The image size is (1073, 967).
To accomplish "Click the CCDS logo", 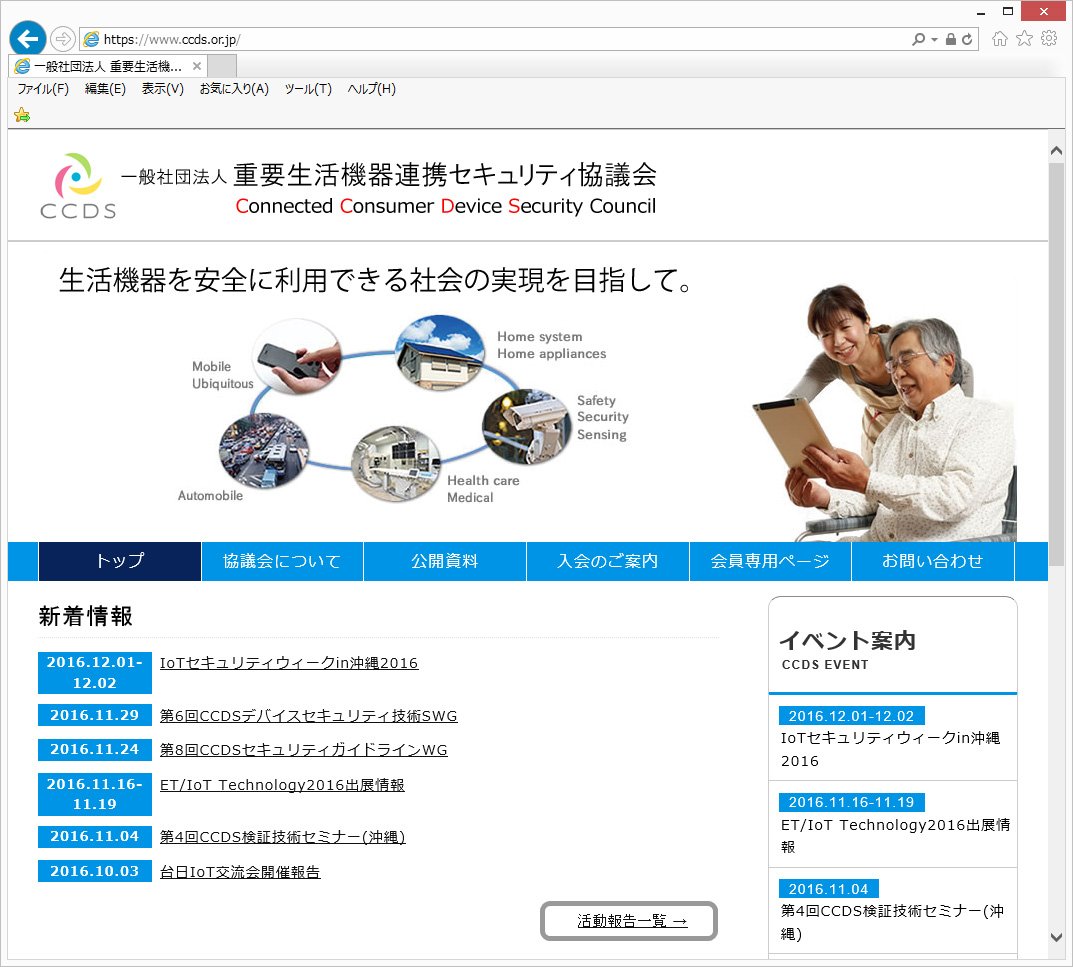I will click(x=78, y=185).
